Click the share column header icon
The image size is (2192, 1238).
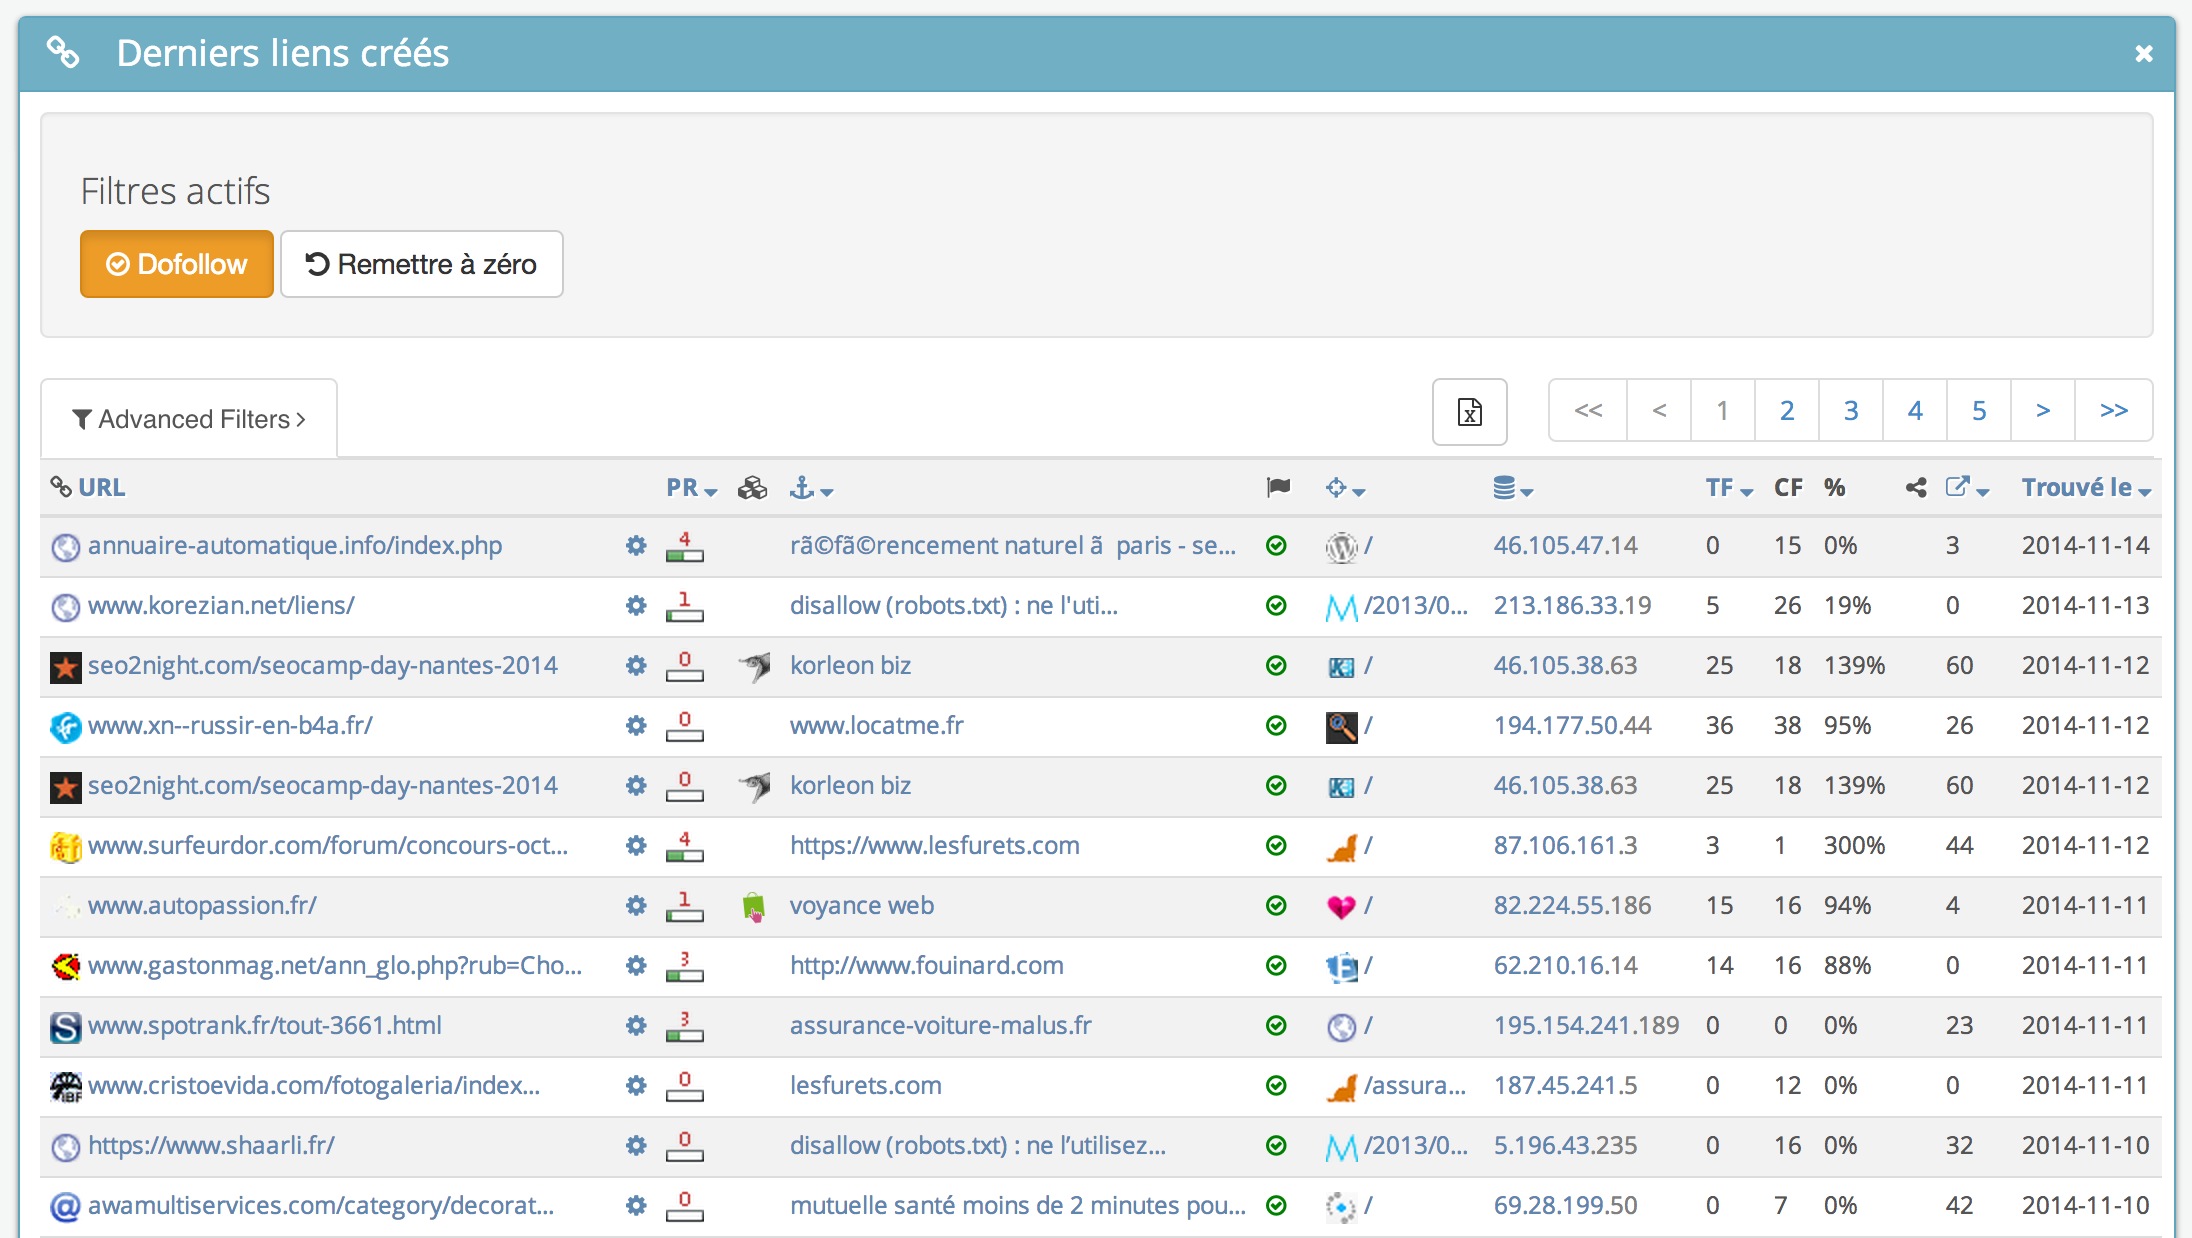point(1915,487)
